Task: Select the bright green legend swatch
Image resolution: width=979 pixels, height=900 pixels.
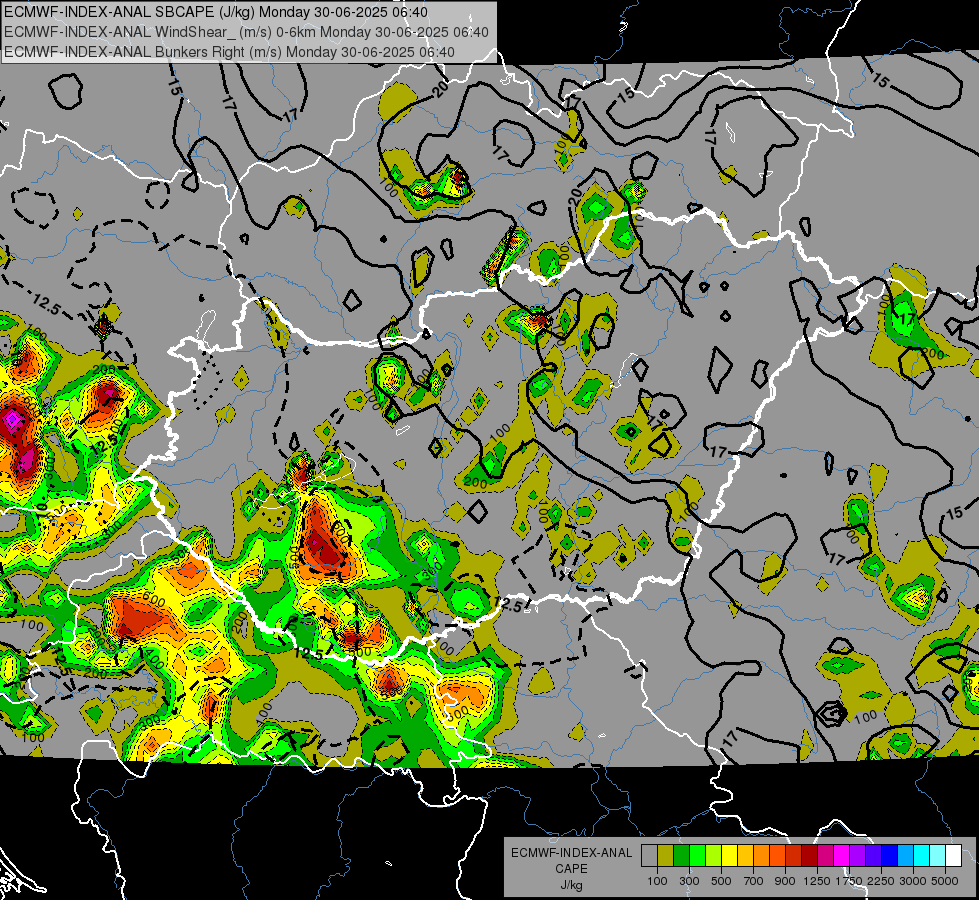Action: 697,856
